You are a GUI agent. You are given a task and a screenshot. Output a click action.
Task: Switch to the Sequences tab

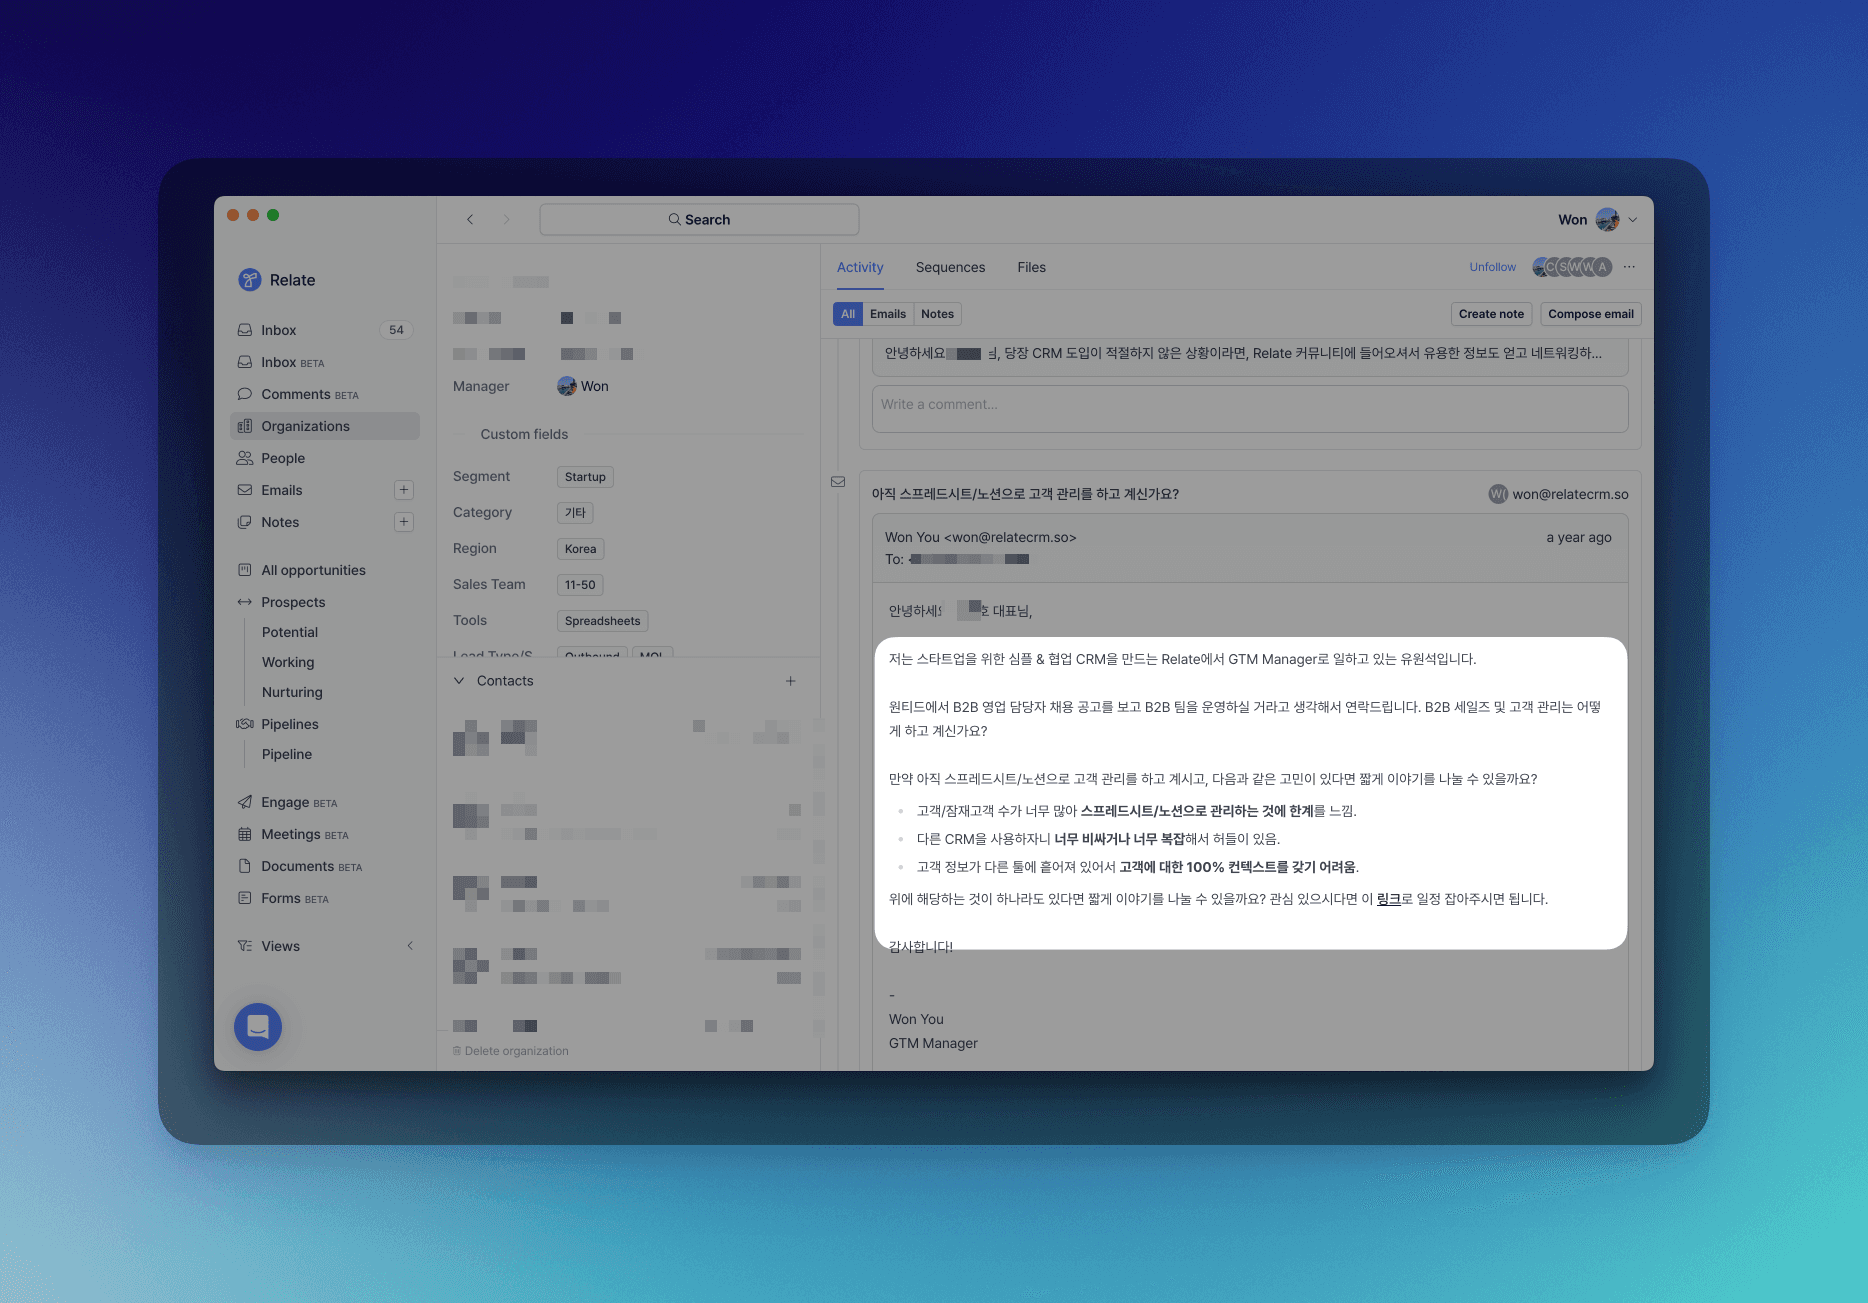click(950, 267)
